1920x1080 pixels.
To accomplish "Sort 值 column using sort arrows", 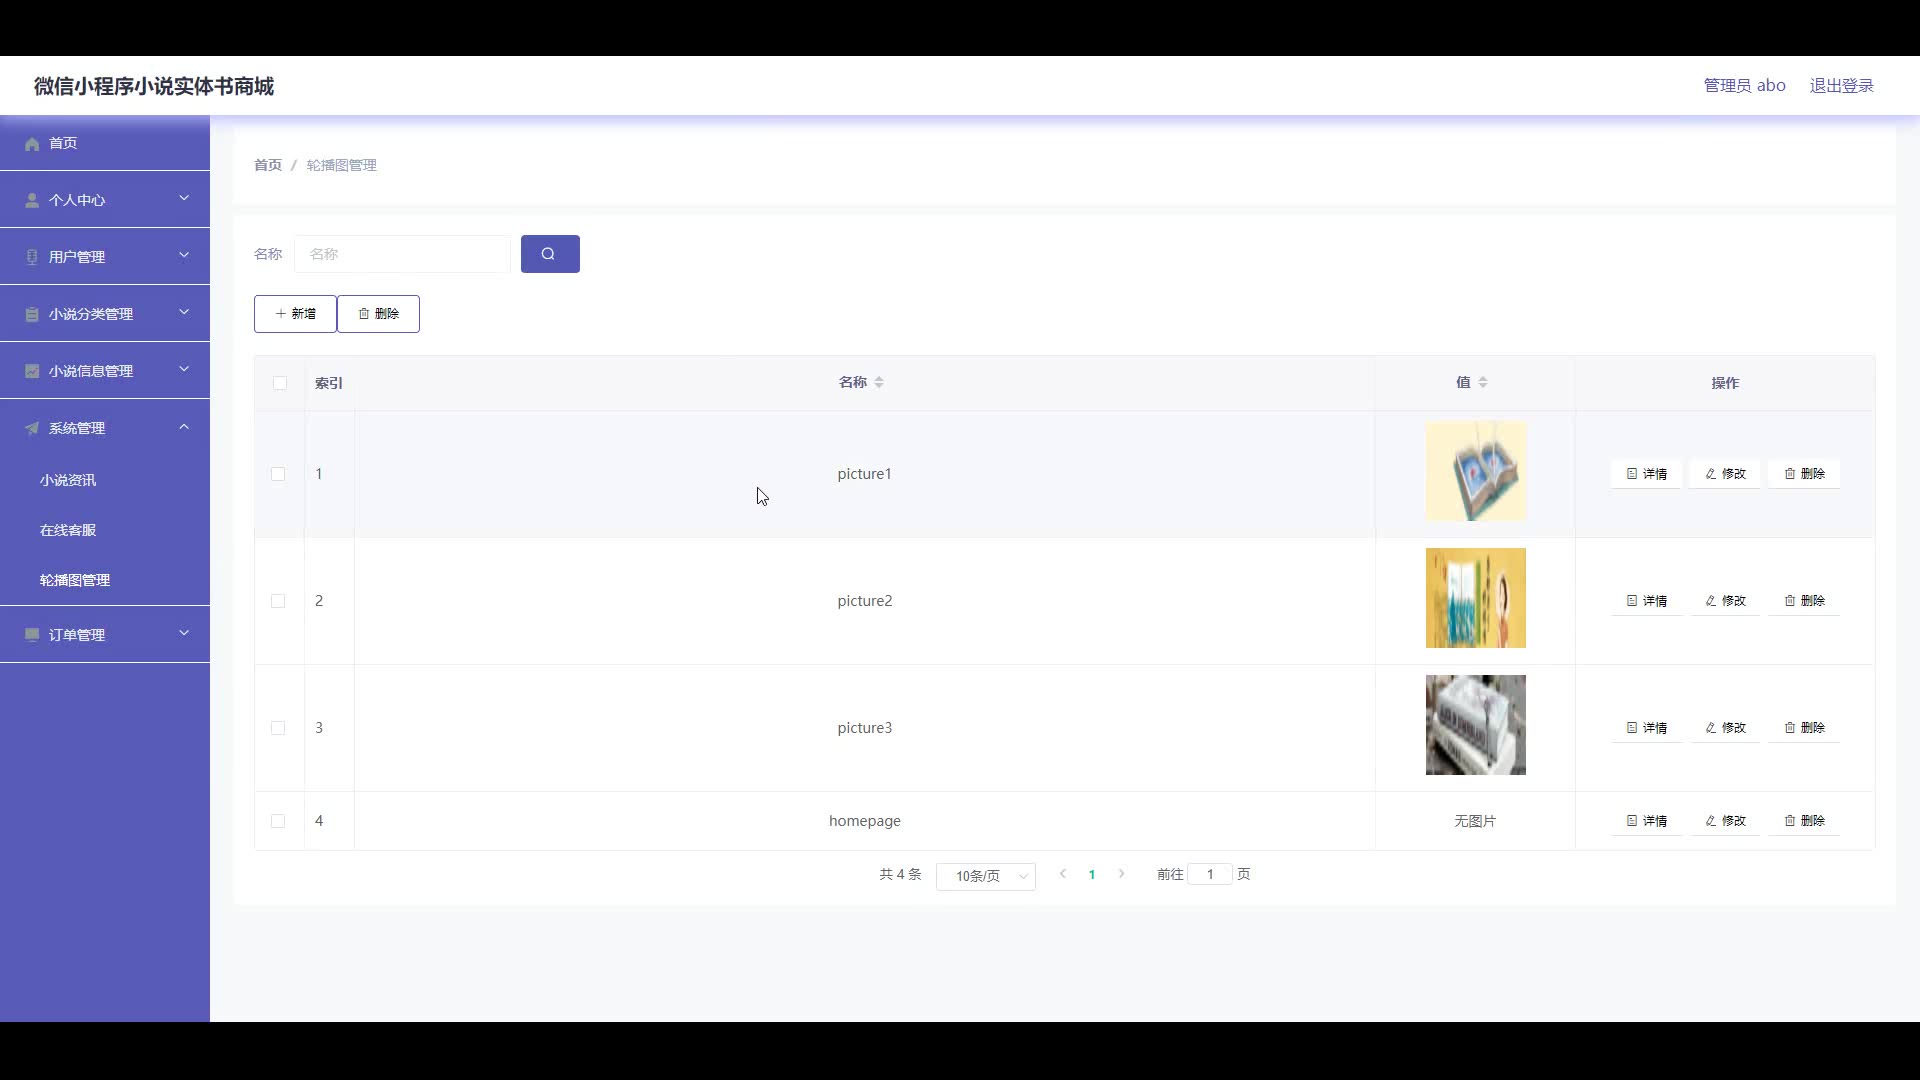I will pos(1483,382).
